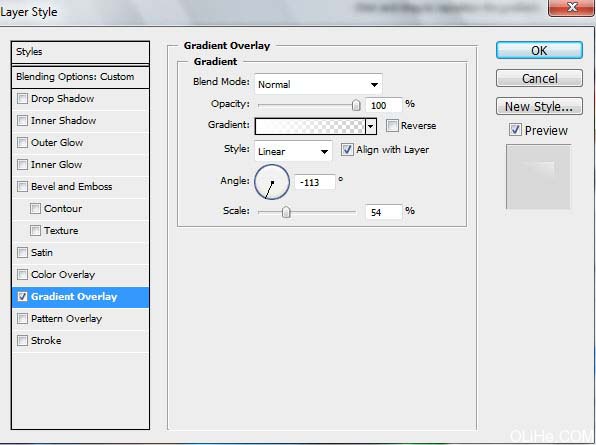Image resolution: width=596 pixels, height=445 pixels.
Task: Open the gradient picker arrow
Action: click(x=371, y=126)
